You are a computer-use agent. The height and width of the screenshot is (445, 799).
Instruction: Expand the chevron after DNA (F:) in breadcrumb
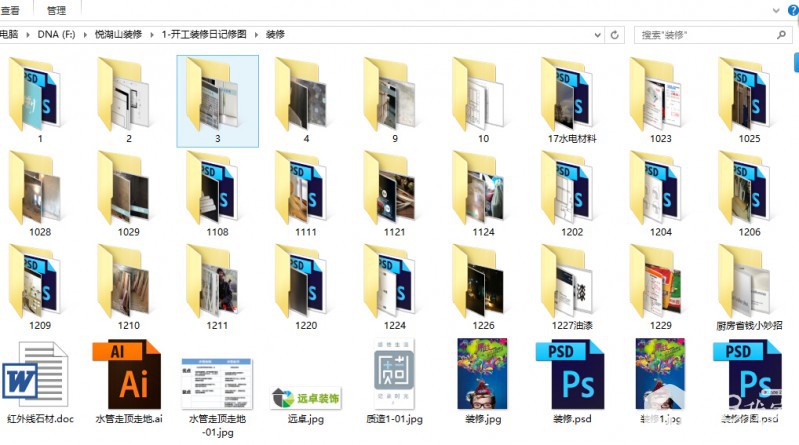point(87,35)
